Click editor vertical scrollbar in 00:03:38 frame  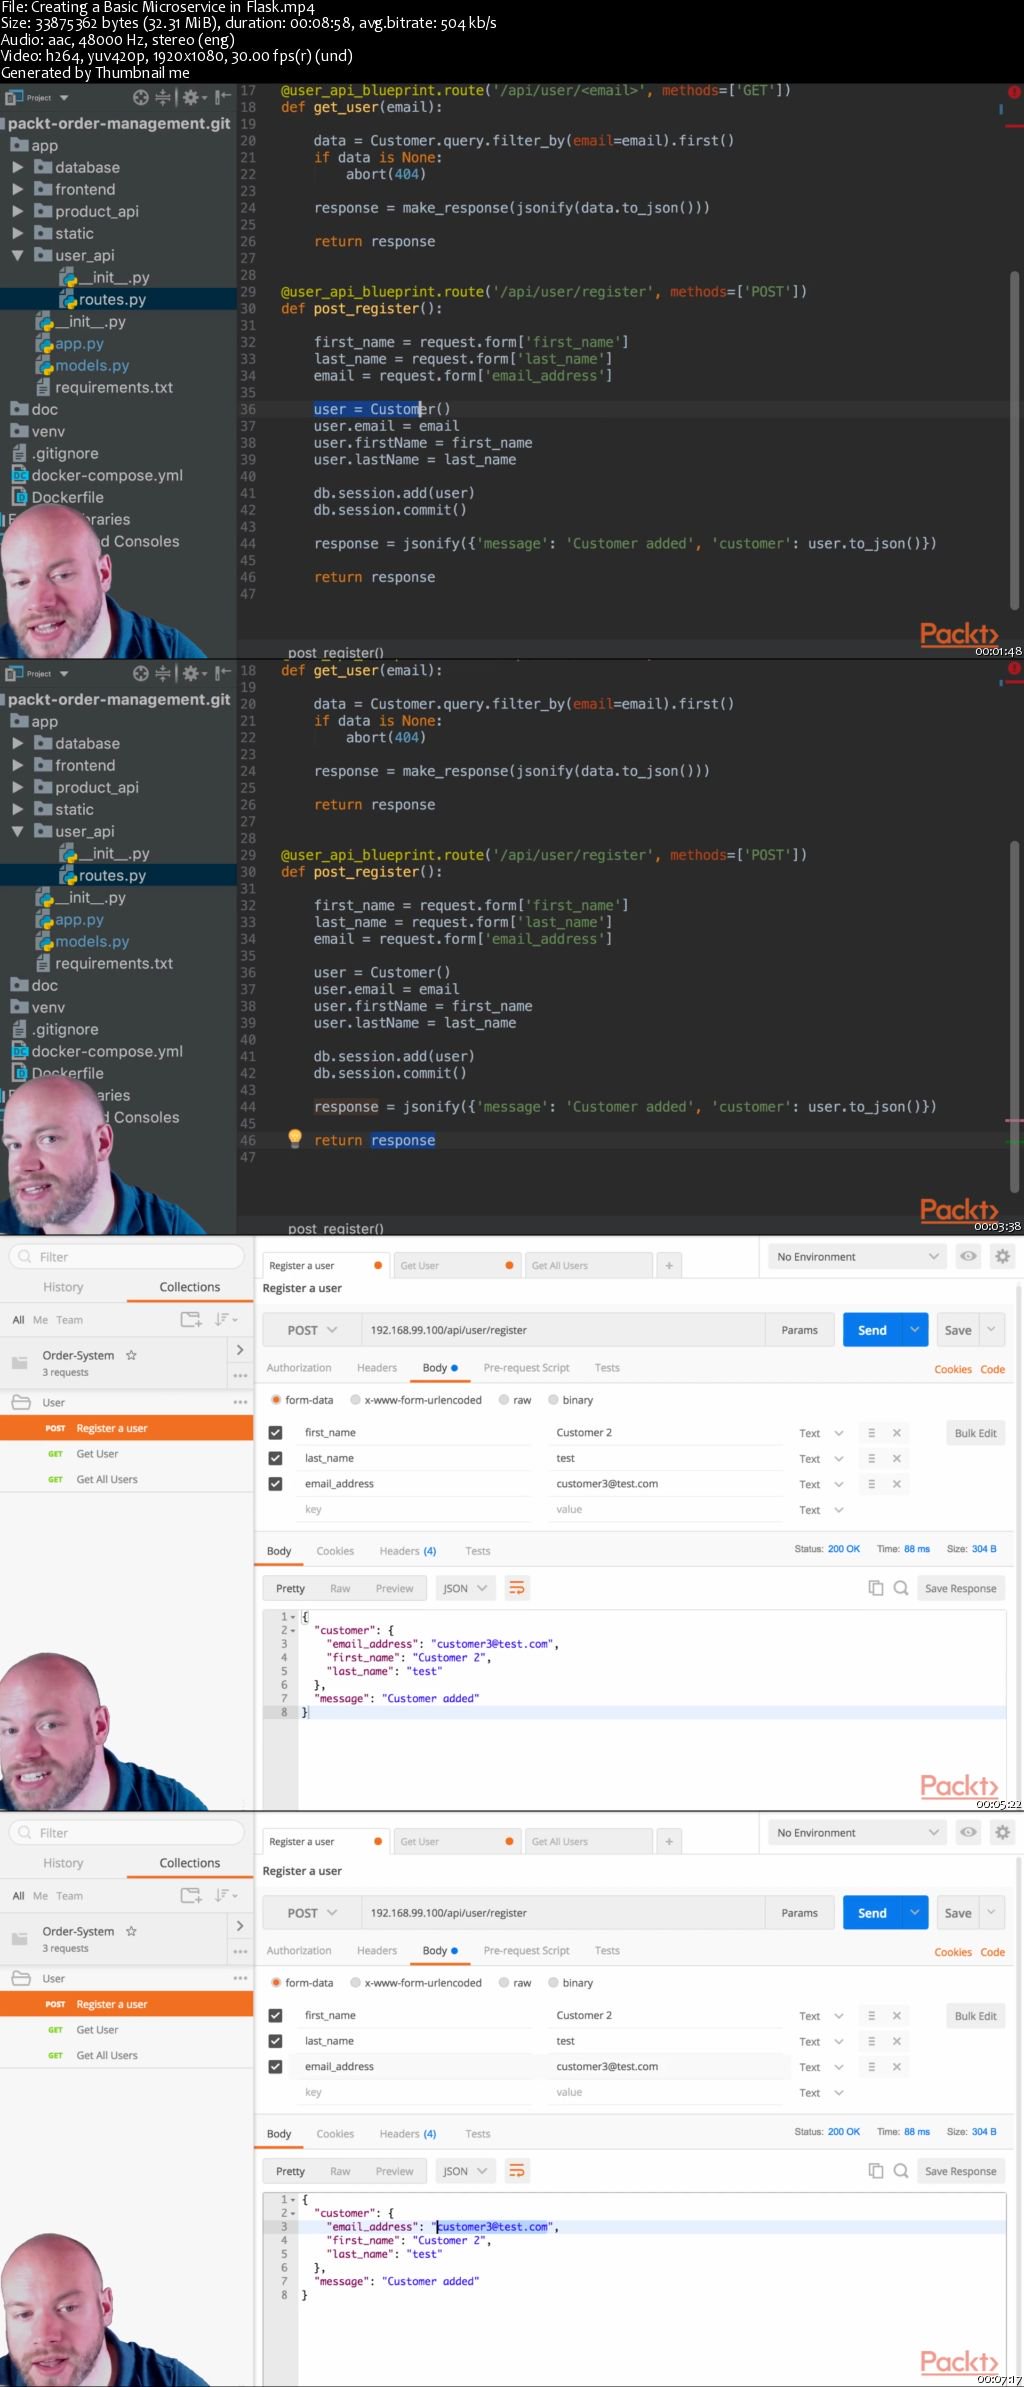point(1014,1017)
